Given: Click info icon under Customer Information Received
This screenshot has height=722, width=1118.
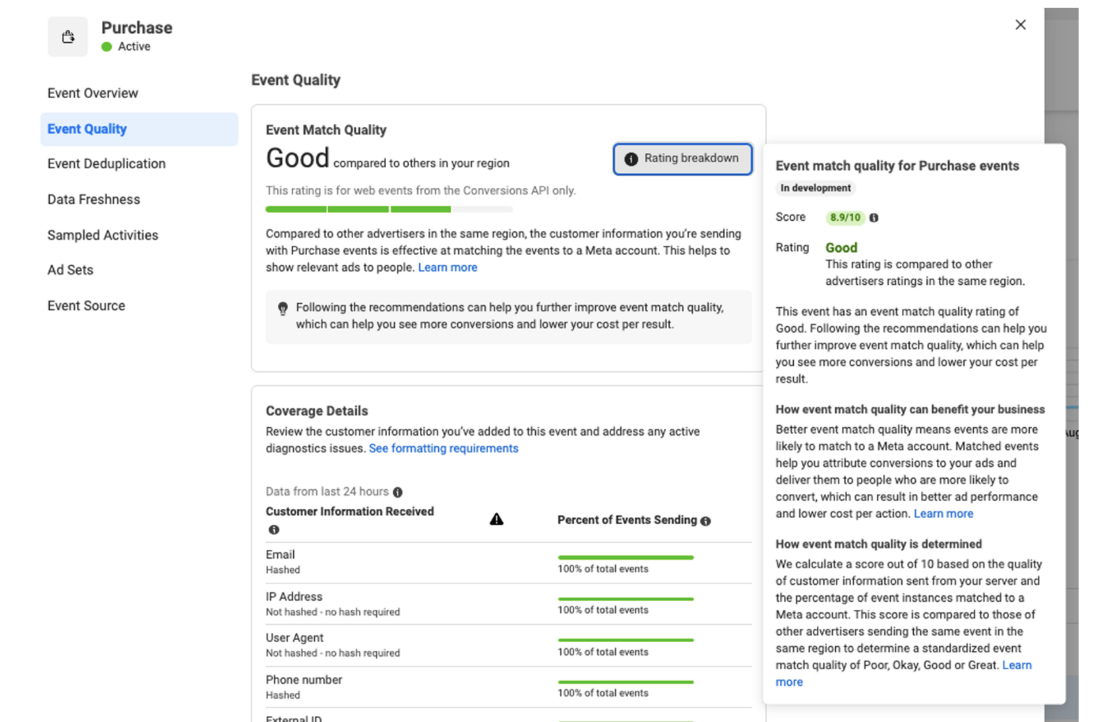Looking at the screenshot, I should 274,530.
